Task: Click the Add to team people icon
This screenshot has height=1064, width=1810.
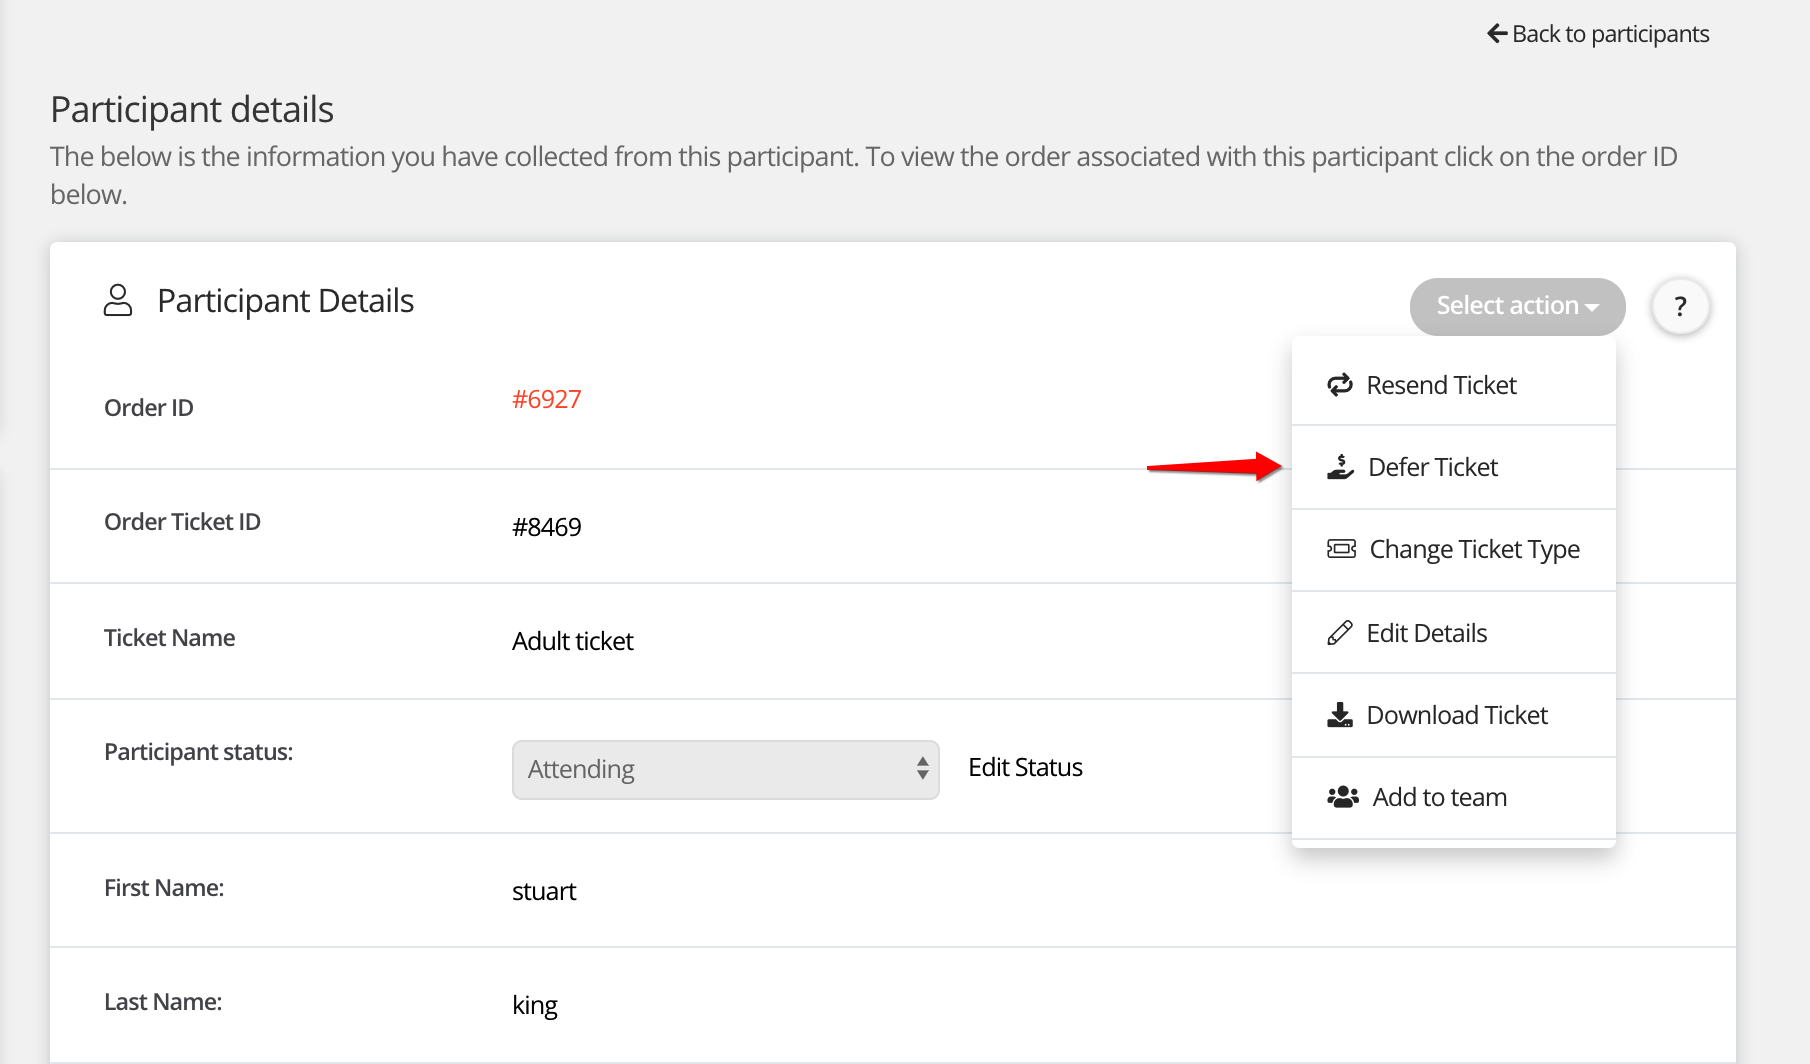Action: [x=1342, y=797]
